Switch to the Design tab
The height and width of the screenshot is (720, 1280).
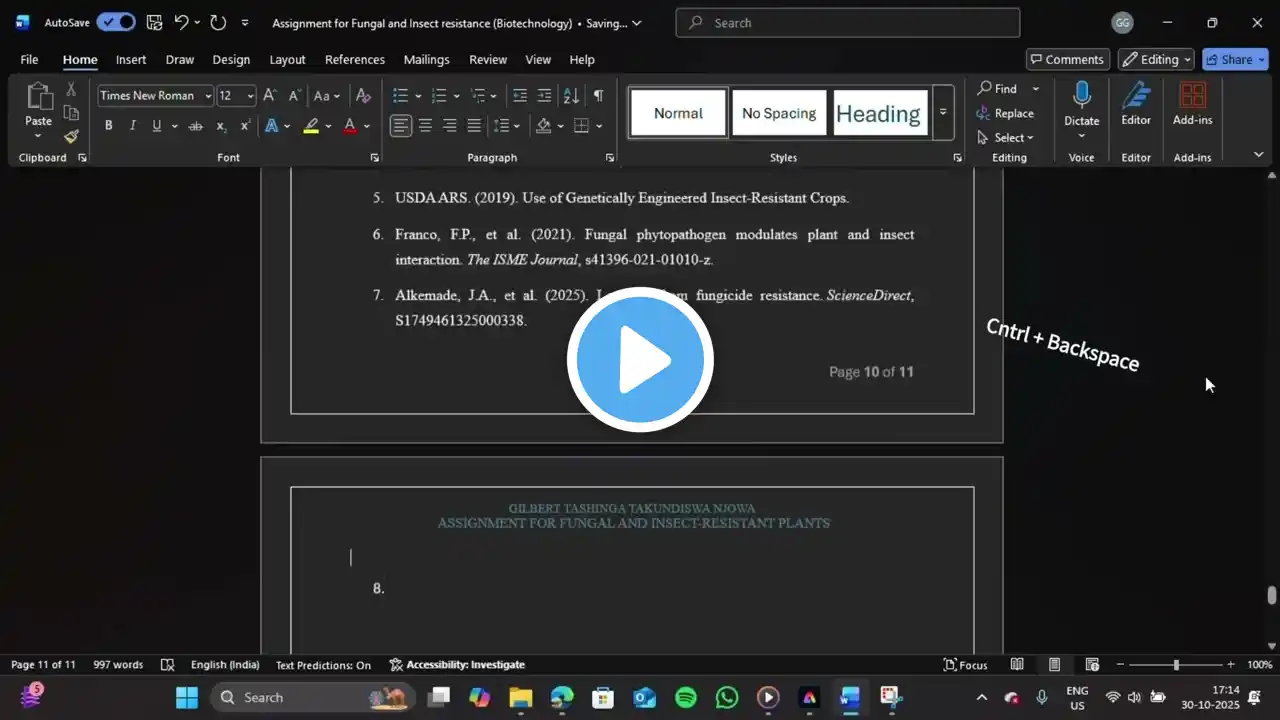231,59
